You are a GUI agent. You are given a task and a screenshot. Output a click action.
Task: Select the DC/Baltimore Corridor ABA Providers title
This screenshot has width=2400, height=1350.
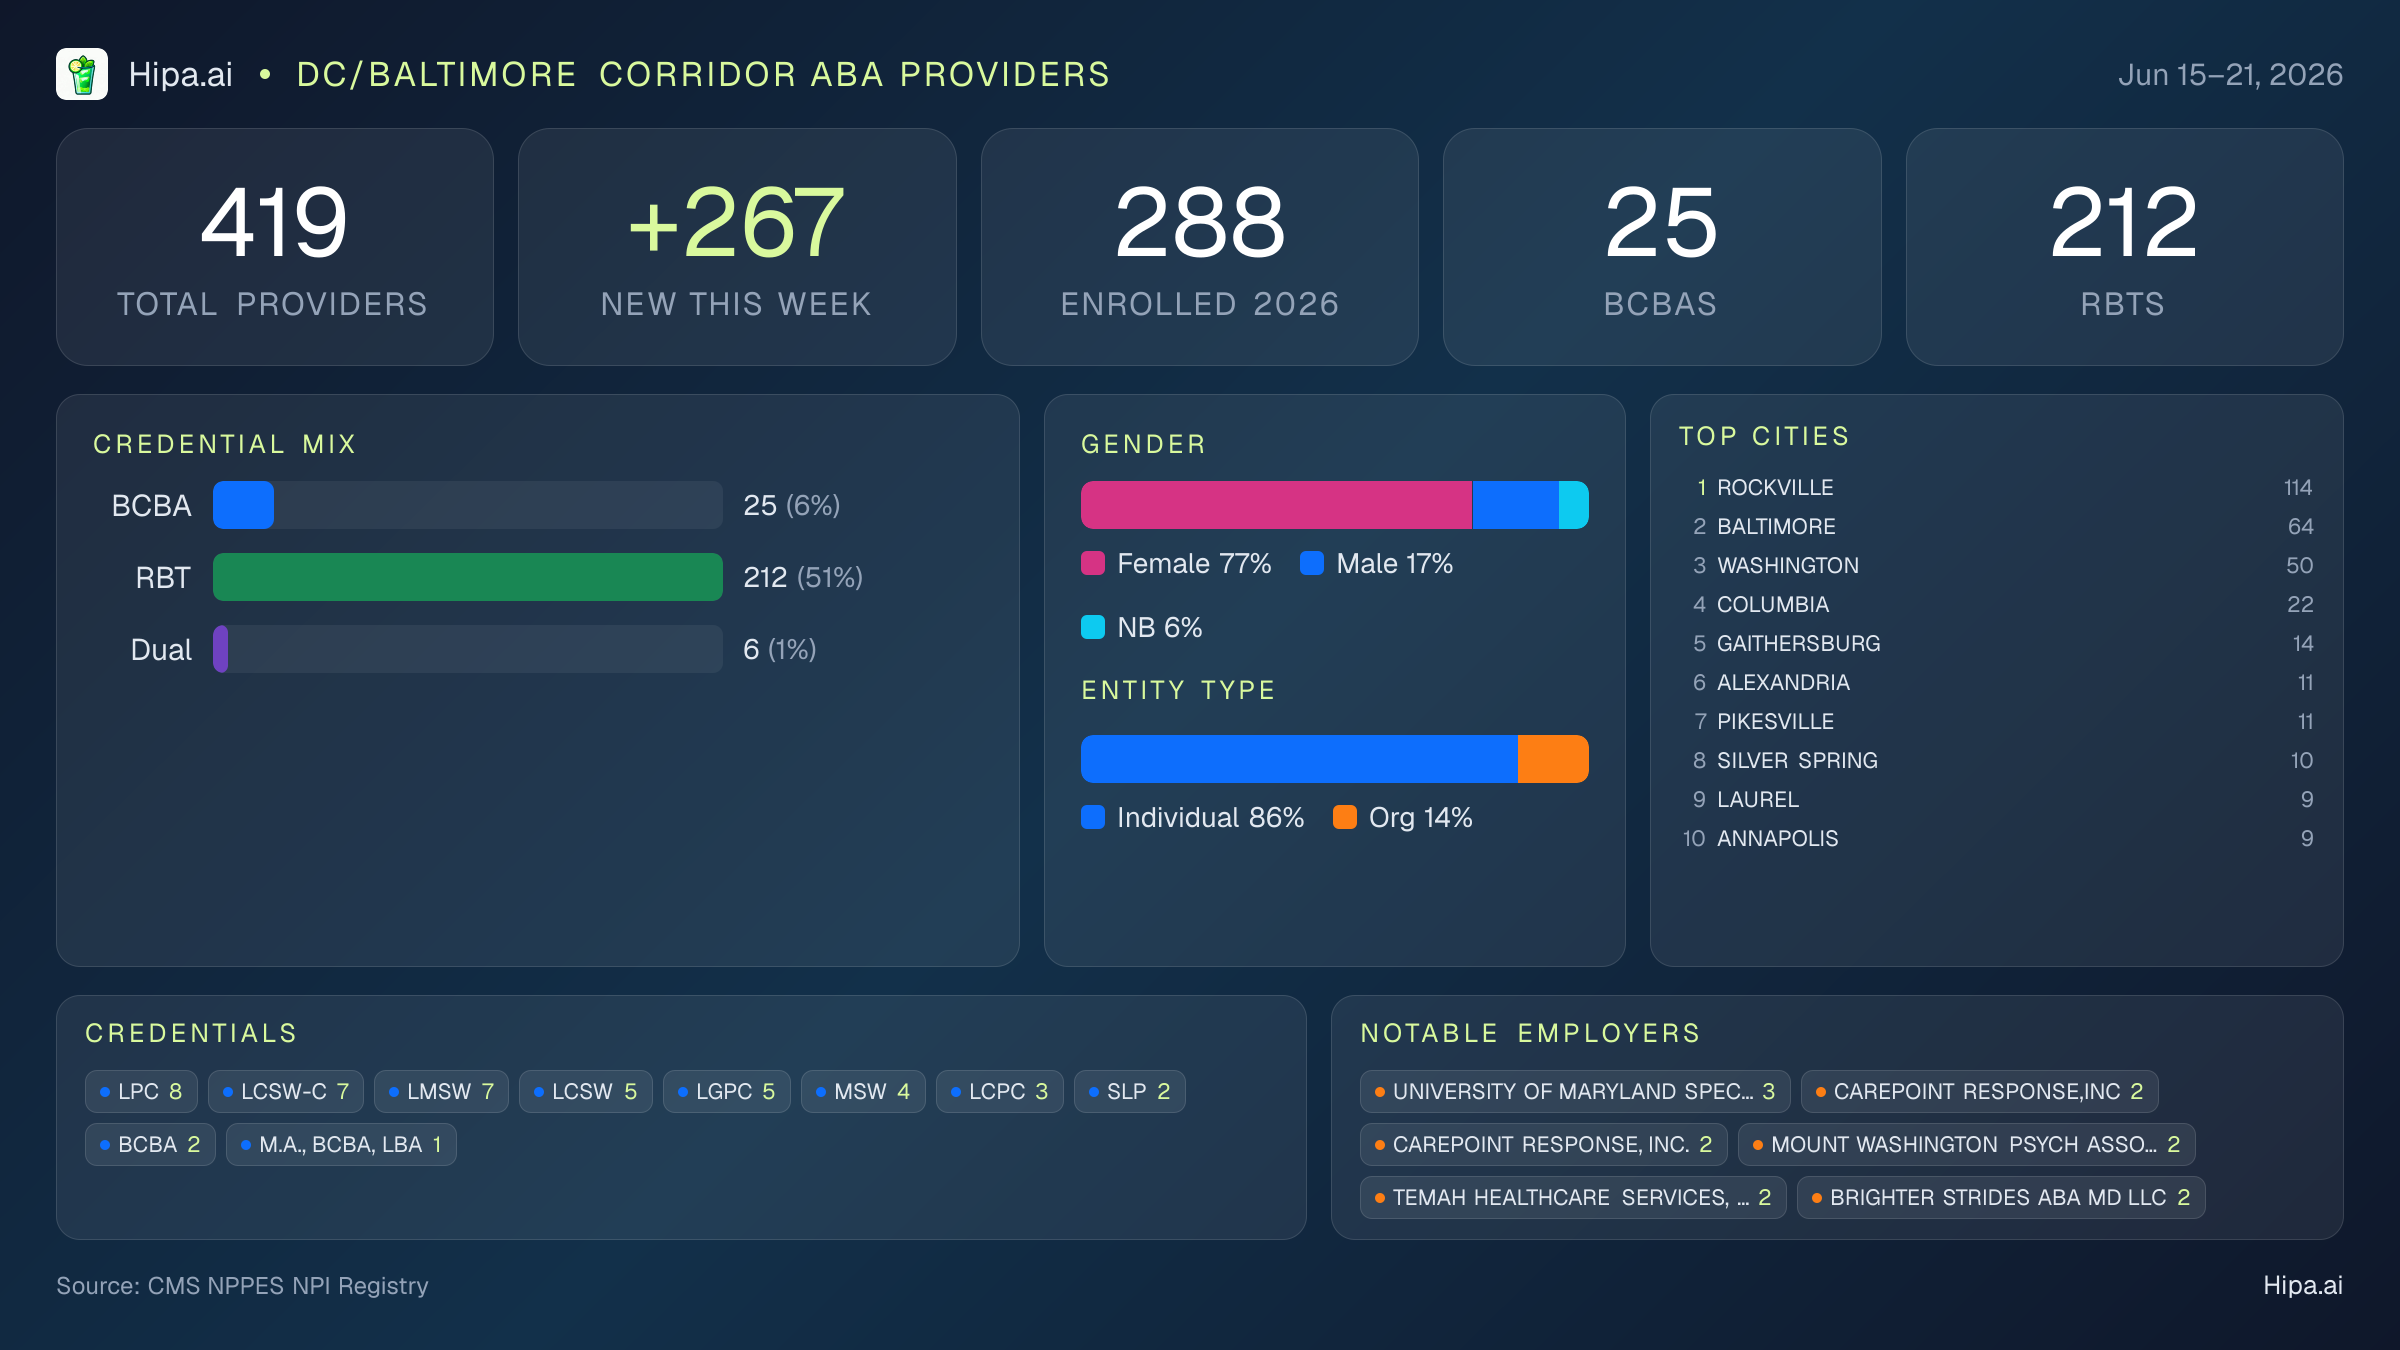point(703,74)
